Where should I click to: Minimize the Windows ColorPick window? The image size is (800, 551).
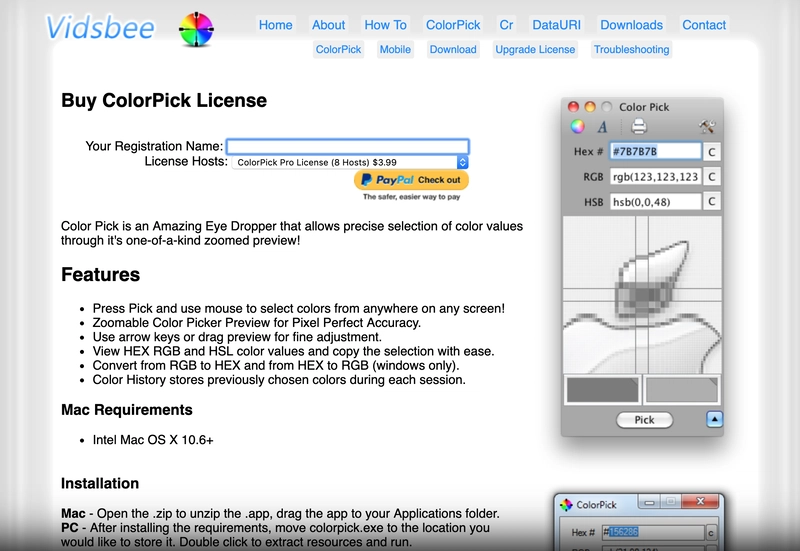pyautogui.click(x=649, y=502)
